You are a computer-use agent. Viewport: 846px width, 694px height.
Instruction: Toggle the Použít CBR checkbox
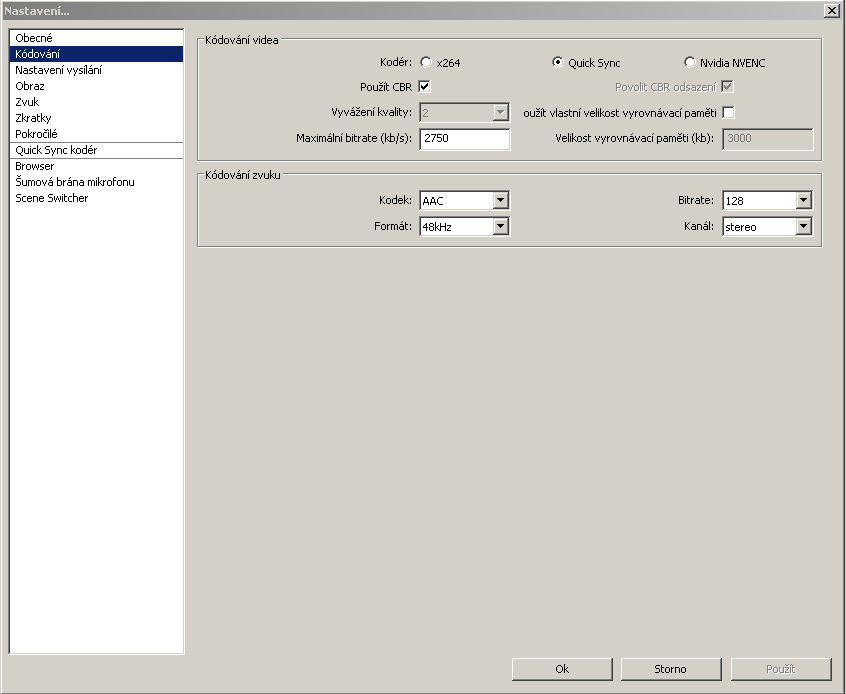(x=425, y=87)
